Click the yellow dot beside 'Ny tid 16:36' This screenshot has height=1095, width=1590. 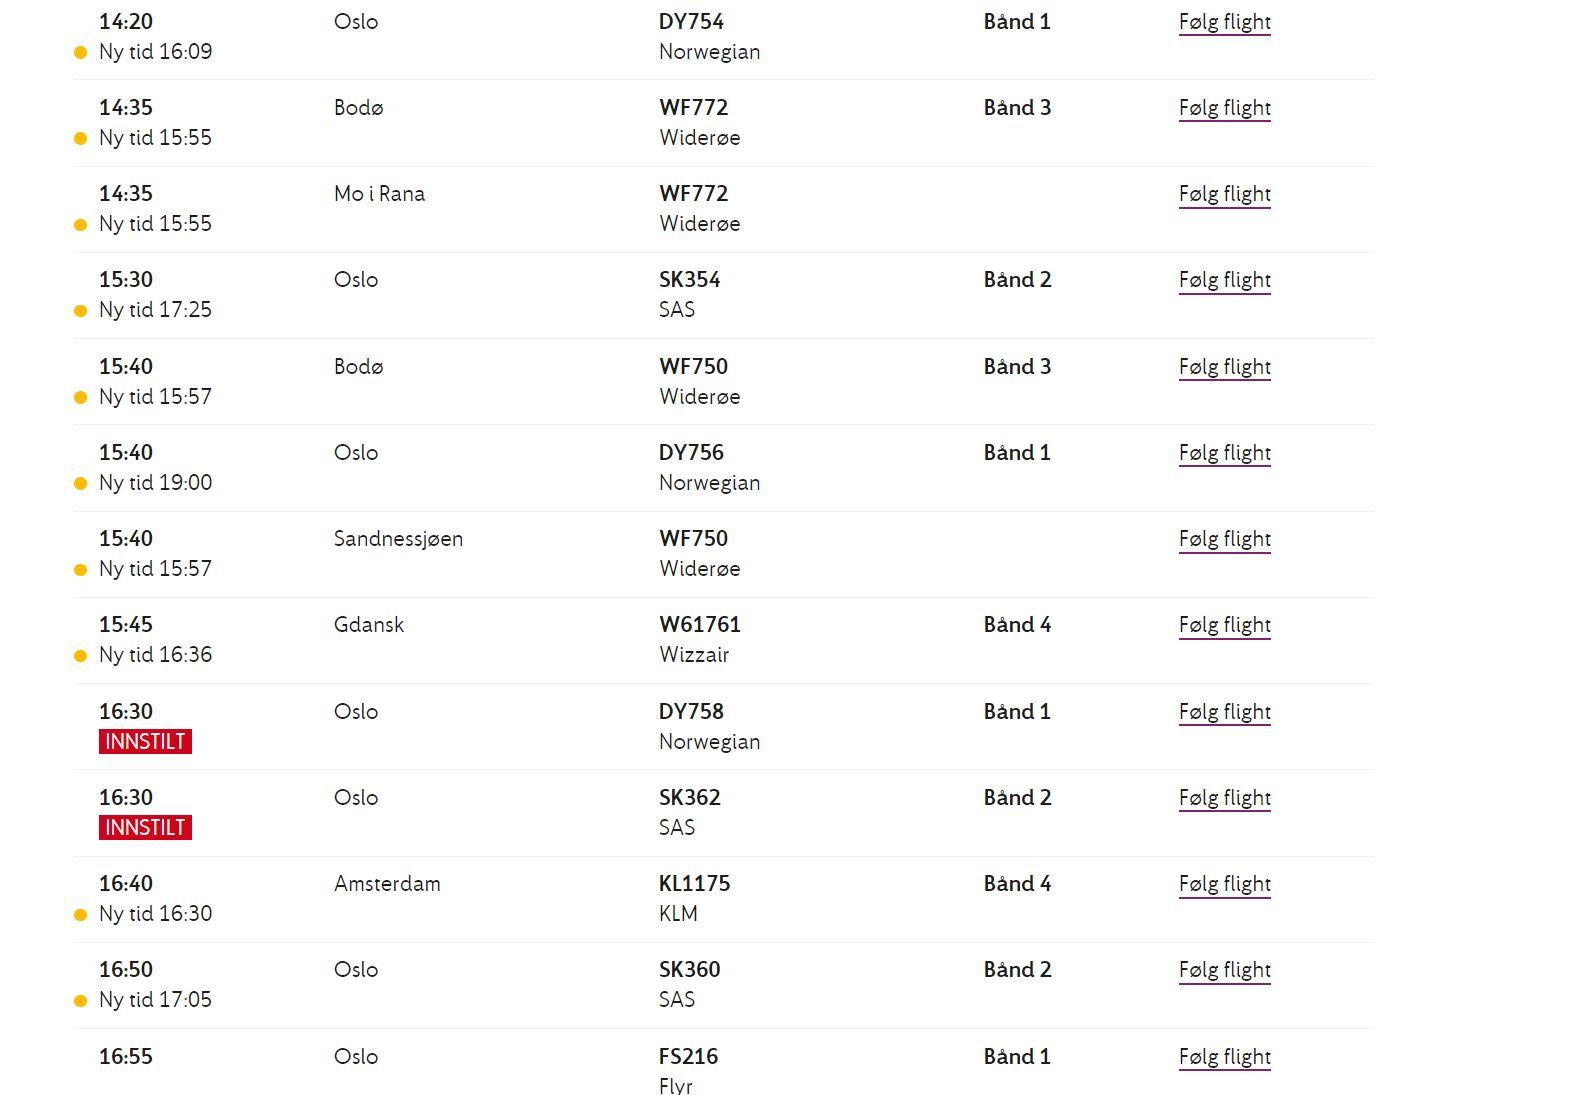click(x=81, y=656)
